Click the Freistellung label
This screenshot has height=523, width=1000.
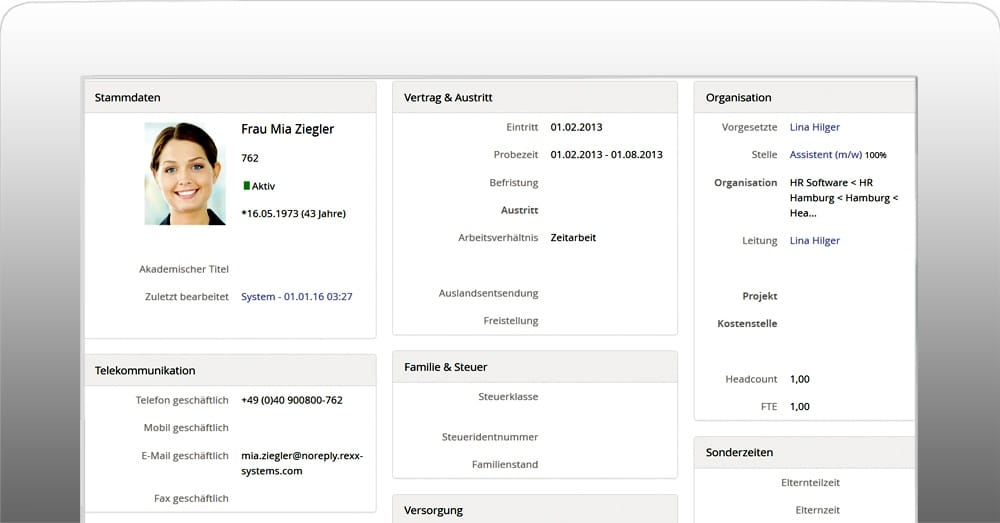tap(511, 321)
